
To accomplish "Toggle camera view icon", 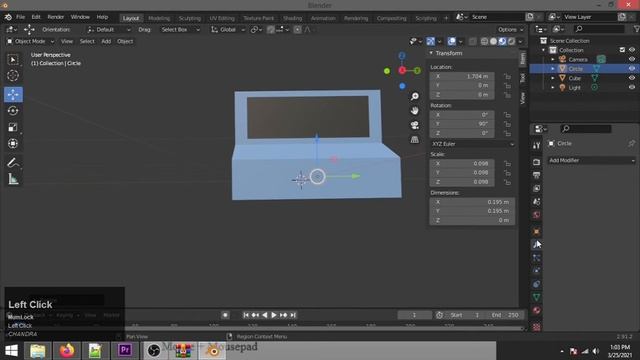I will click(415, 125).
